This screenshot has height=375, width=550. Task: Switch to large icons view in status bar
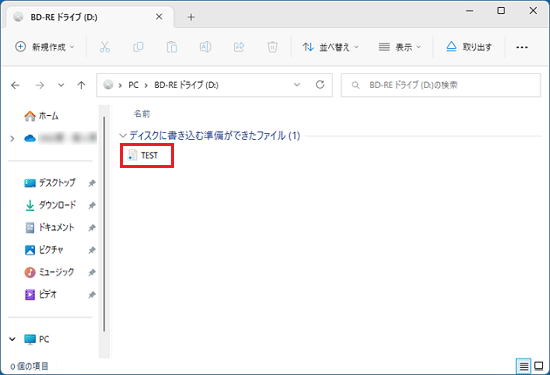539,367
